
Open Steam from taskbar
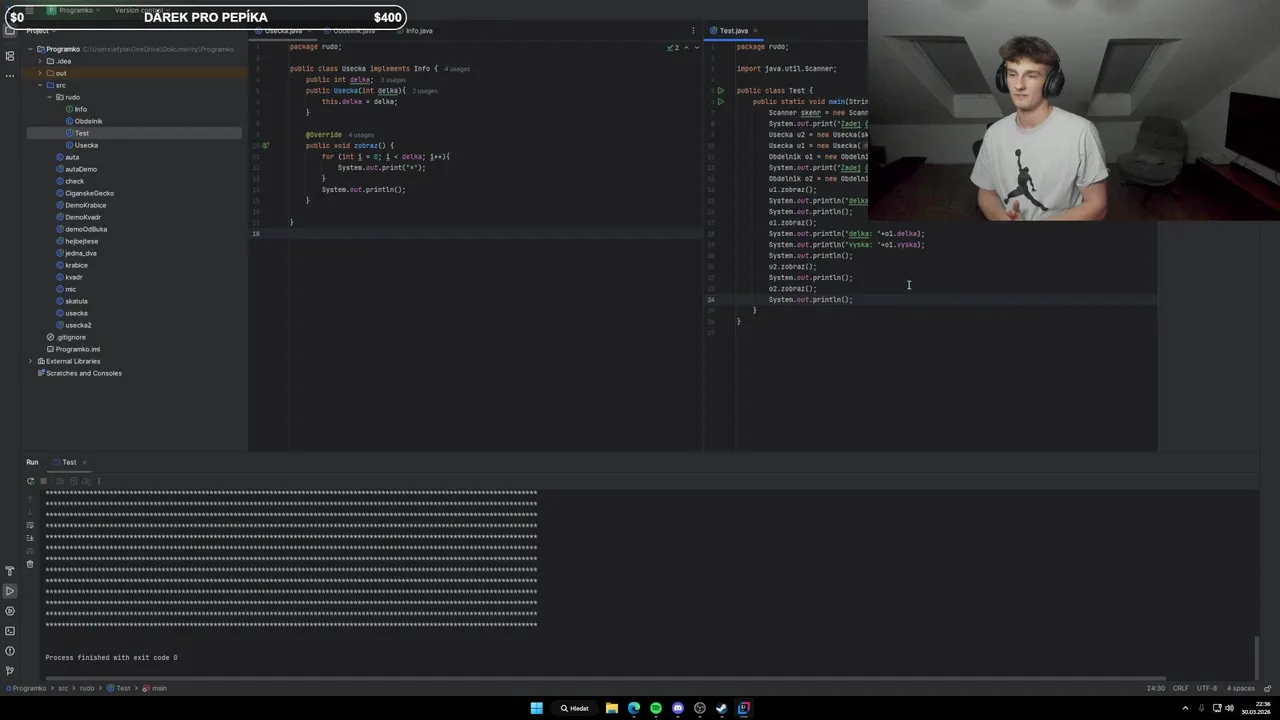coord(722,708)
